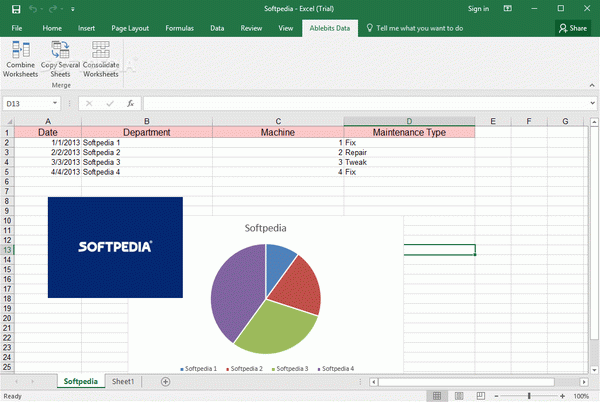
Task: Click the date 4/4/2013 cell
Action: (x=48, y=172)
